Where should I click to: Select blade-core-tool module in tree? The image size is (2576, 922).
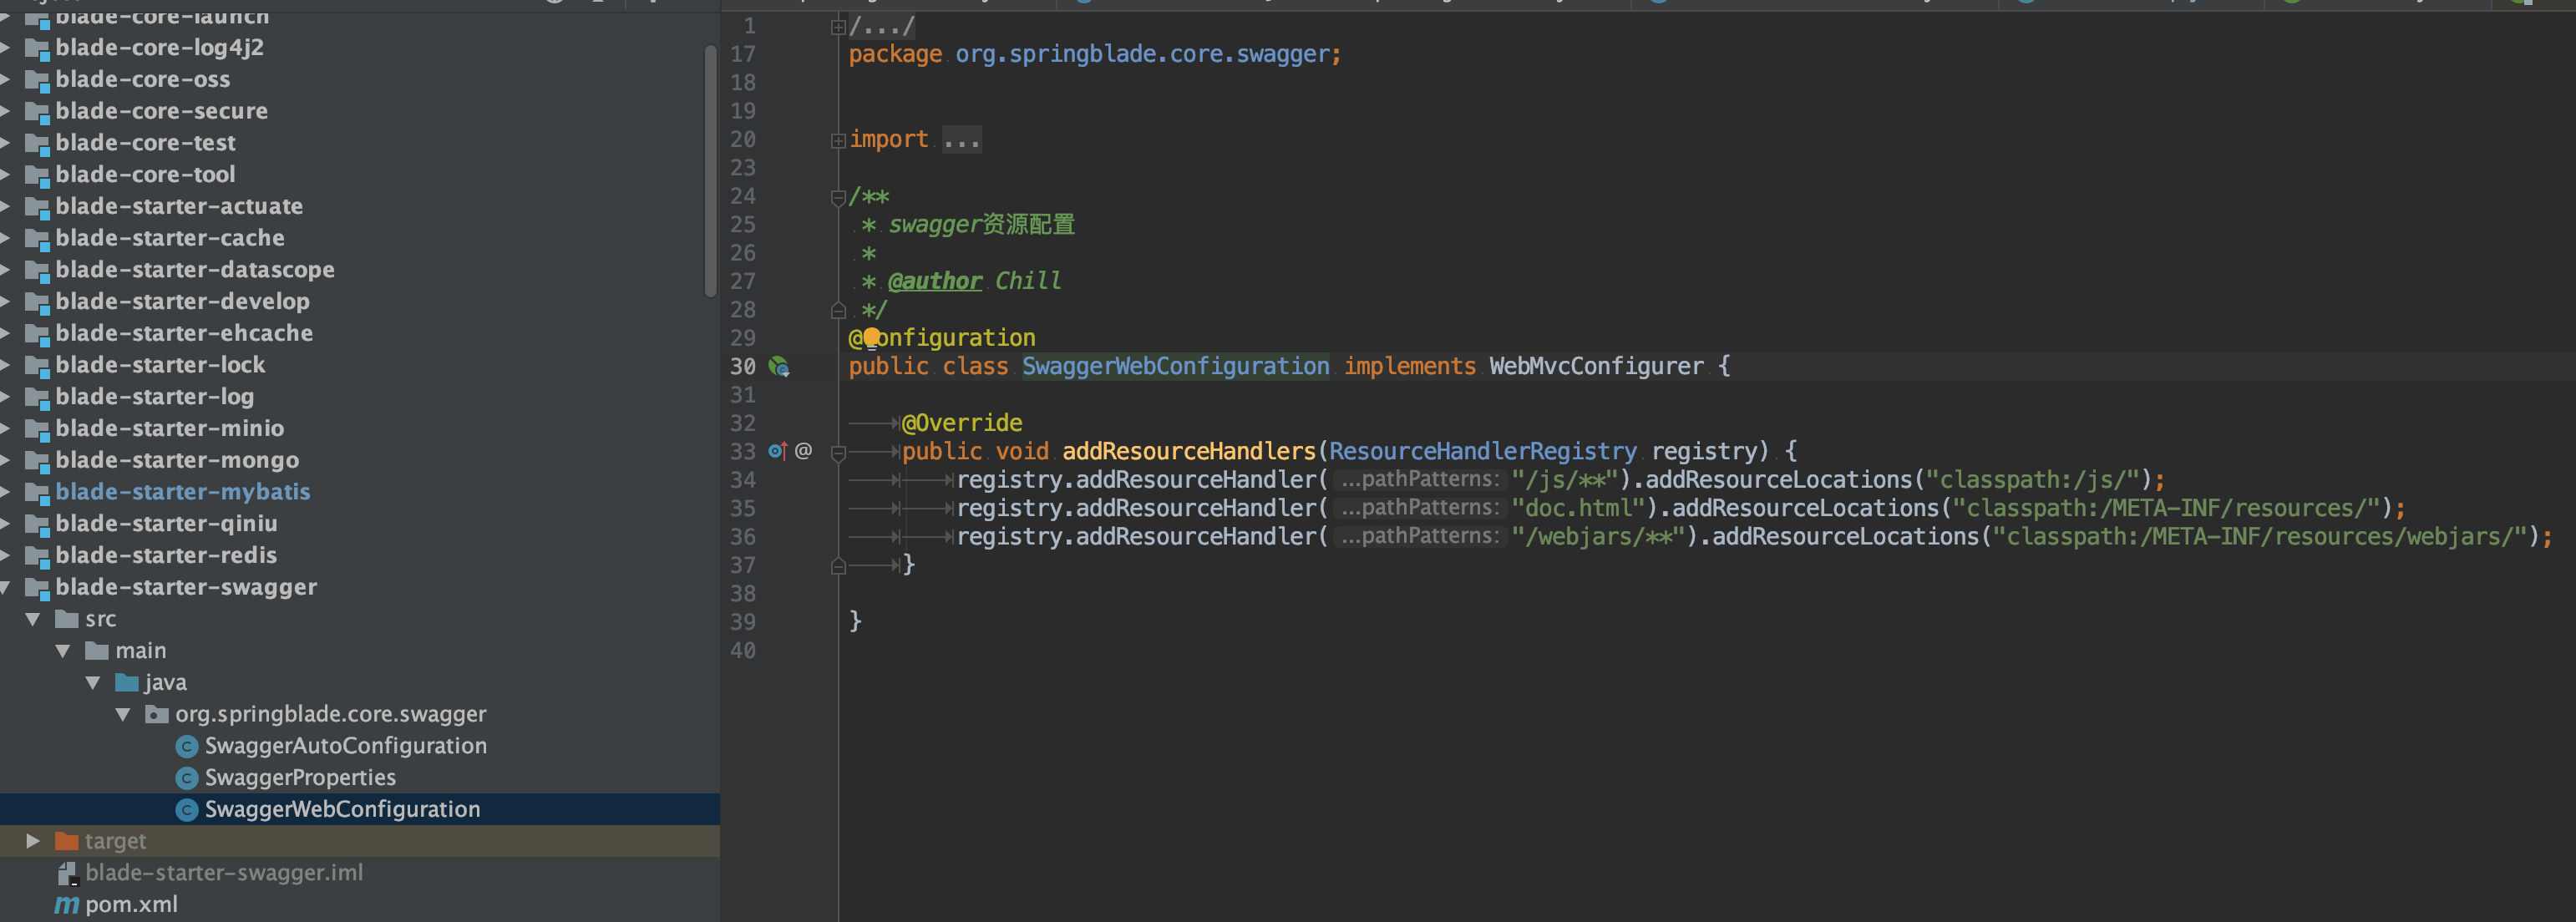point(146,175)
